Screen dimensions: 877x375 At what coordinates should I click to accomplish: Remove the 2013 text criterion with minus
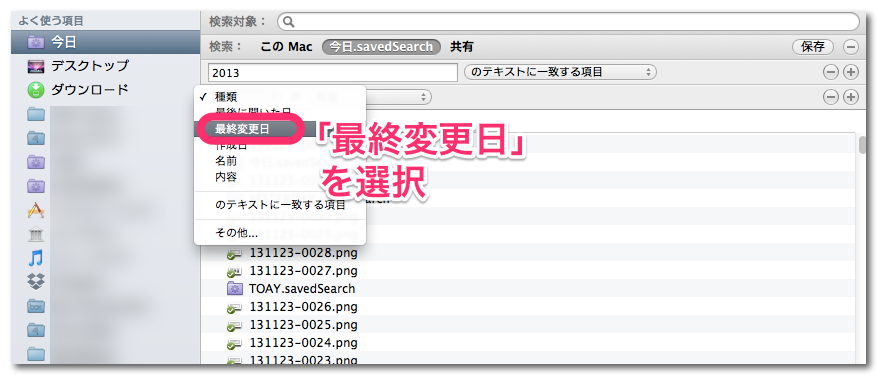tap(832, 72)
